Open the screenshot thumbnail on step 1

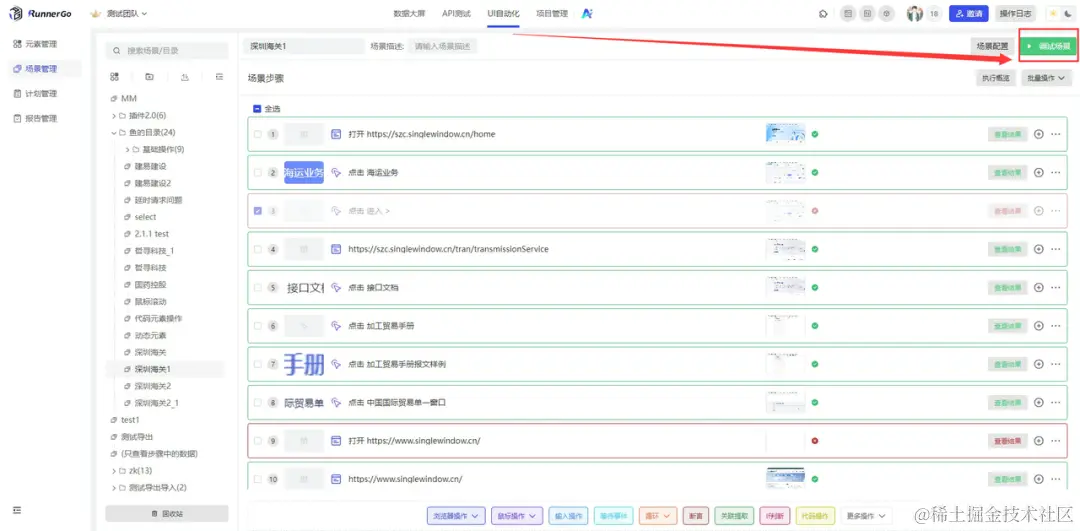point(785,134)
